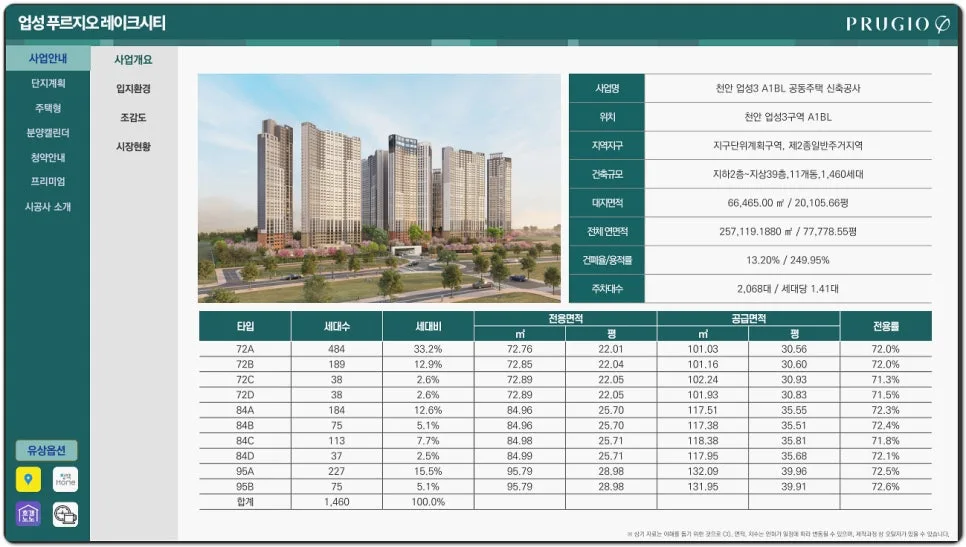This screenshot has width=966, height=547.
Task: Select the 72B type row cell
Action: point(245,365)
